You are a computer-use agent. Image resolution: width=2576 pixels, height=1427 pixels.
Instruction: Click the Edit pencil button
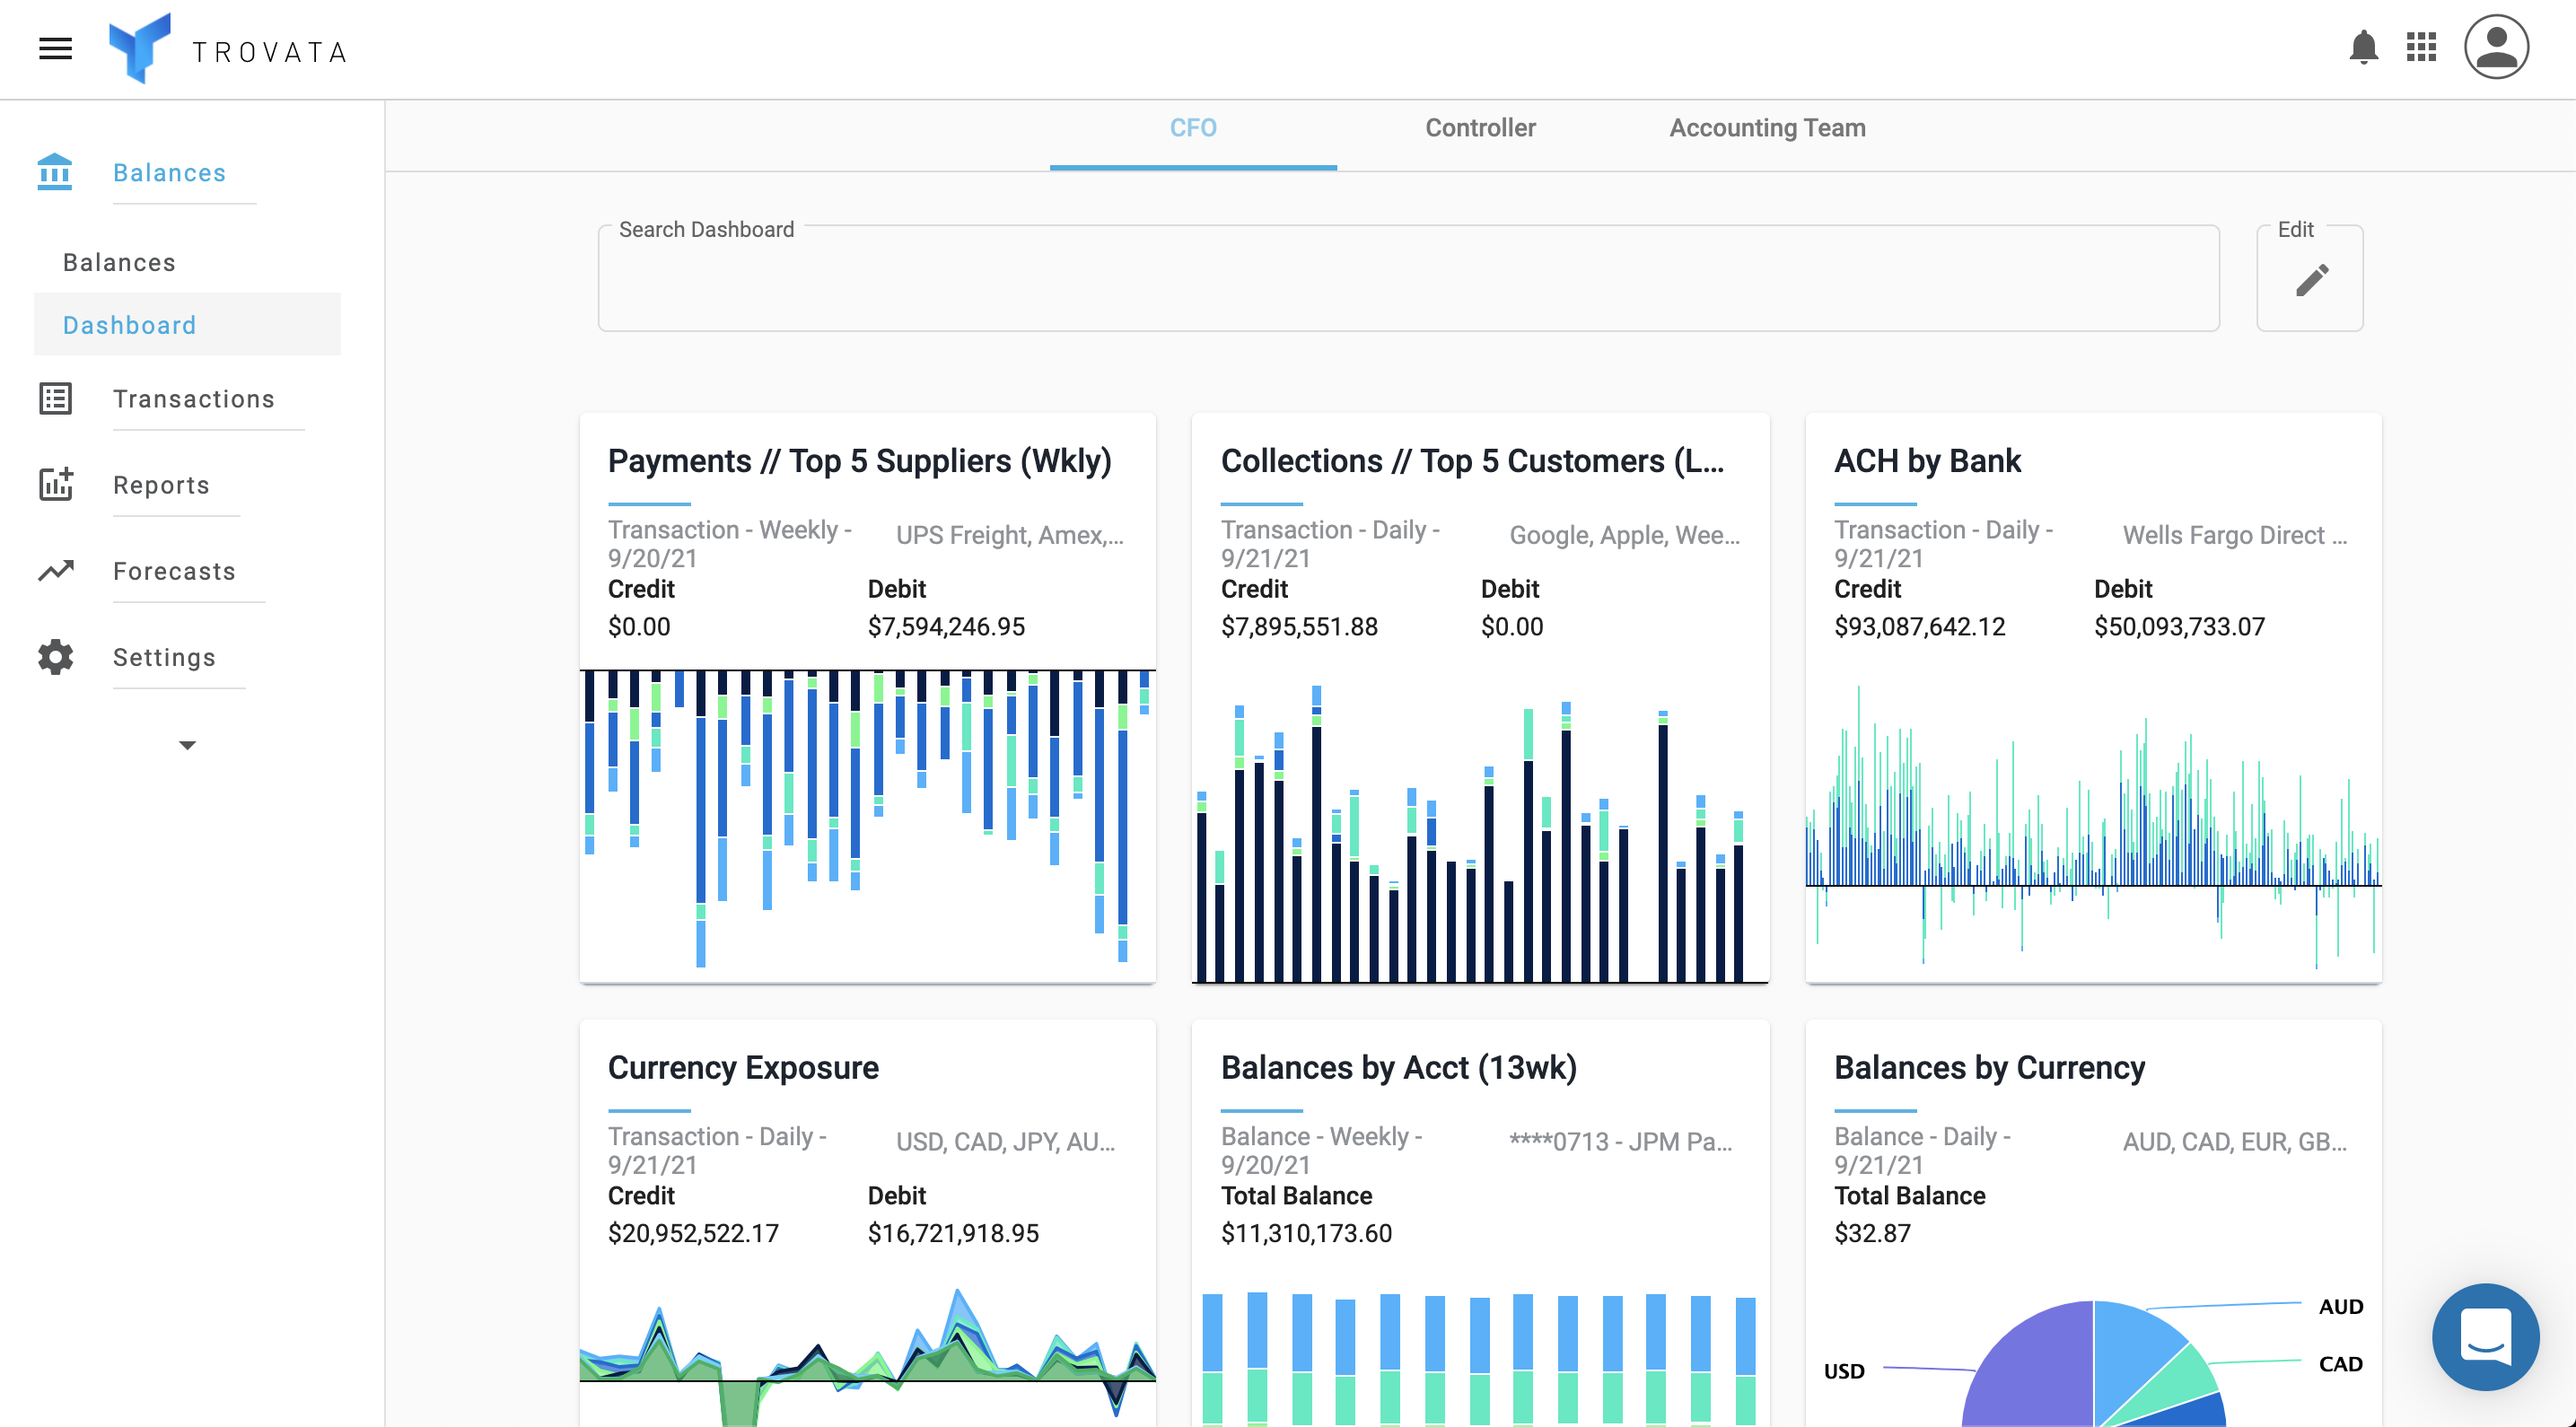[2310, 280]
